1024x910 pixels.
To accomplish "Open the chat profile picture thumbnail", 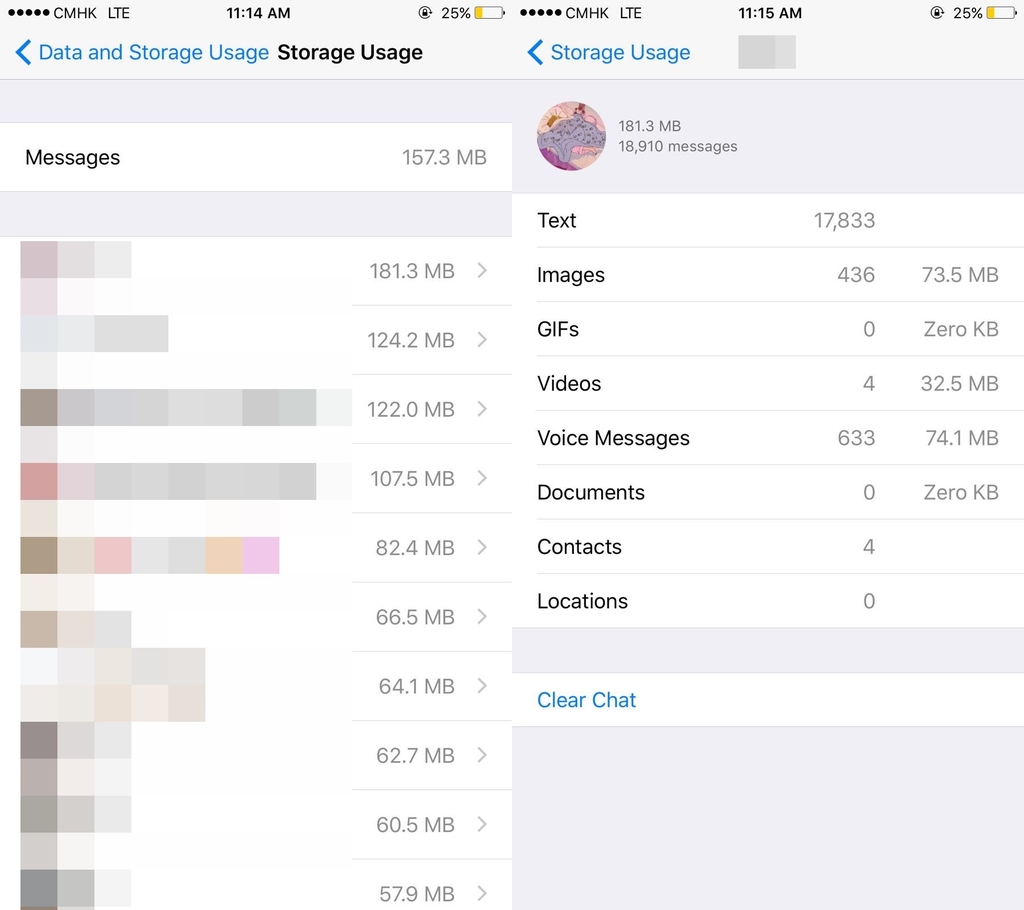I will (x=571, y=136).
